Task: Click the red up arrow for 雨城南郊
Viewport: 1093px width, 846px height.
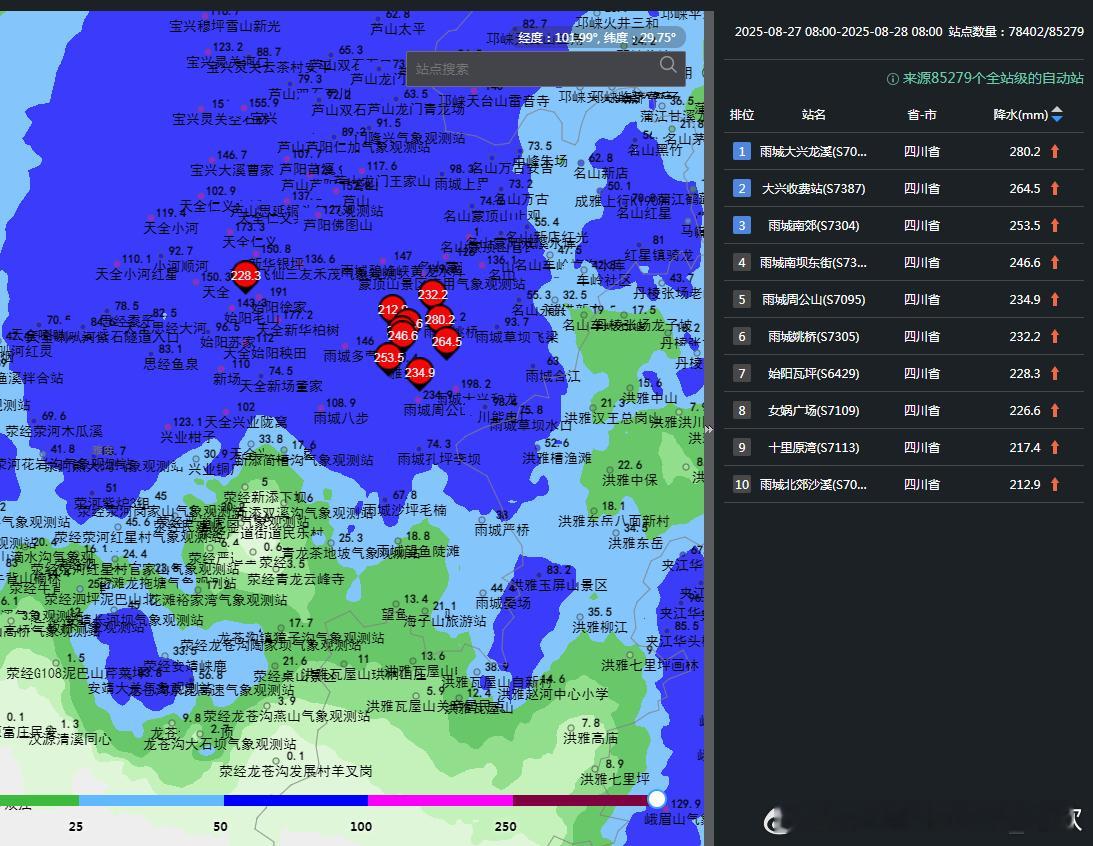Action: point(1055,225)
